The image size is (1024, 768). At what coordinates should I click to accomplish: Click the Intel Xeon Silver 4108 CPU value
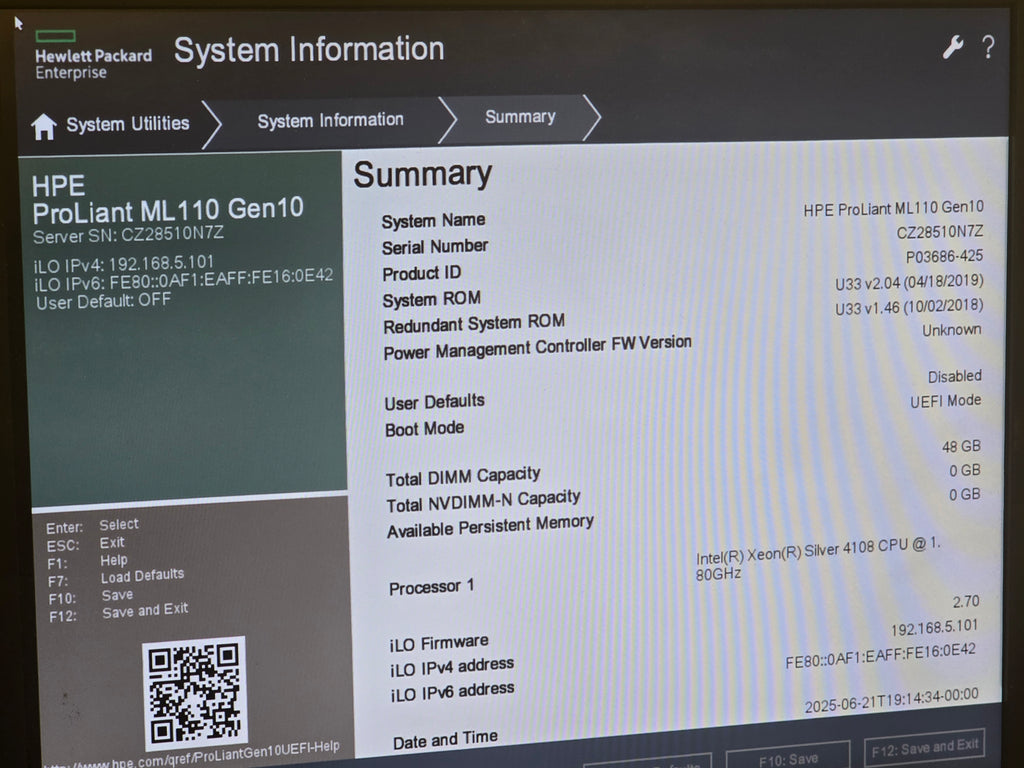(818, 558)
